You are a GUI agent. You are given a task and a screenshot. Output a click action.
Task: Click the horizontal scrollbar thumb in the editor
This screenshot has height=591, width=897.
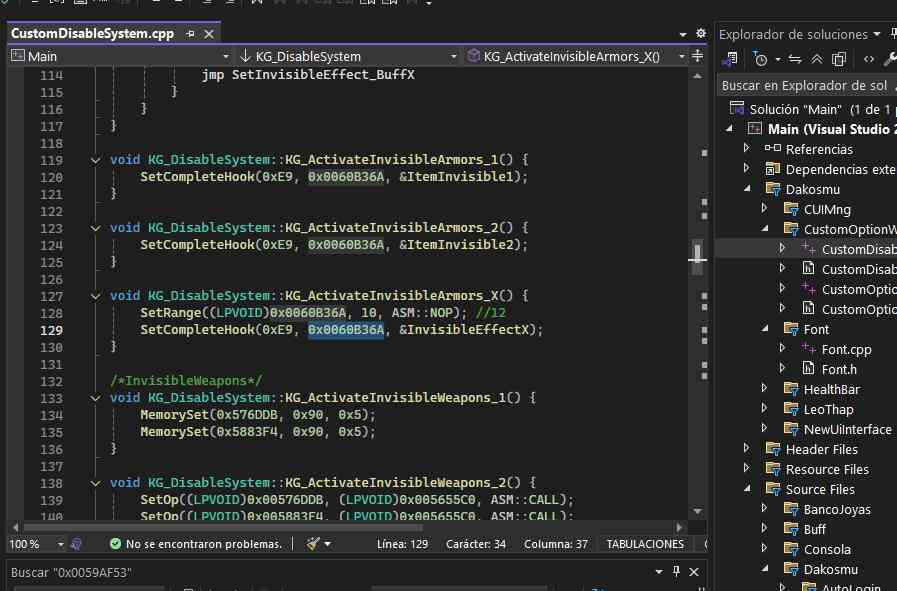point(223,527)
